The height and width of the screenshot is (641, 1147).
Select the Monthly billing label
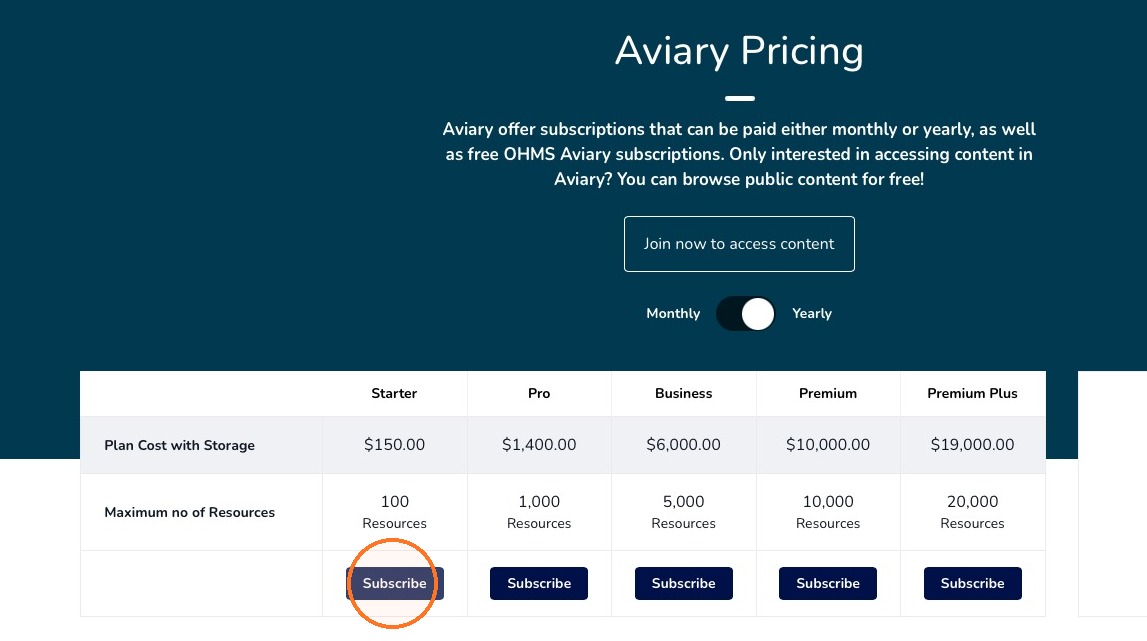click(673, 313)
